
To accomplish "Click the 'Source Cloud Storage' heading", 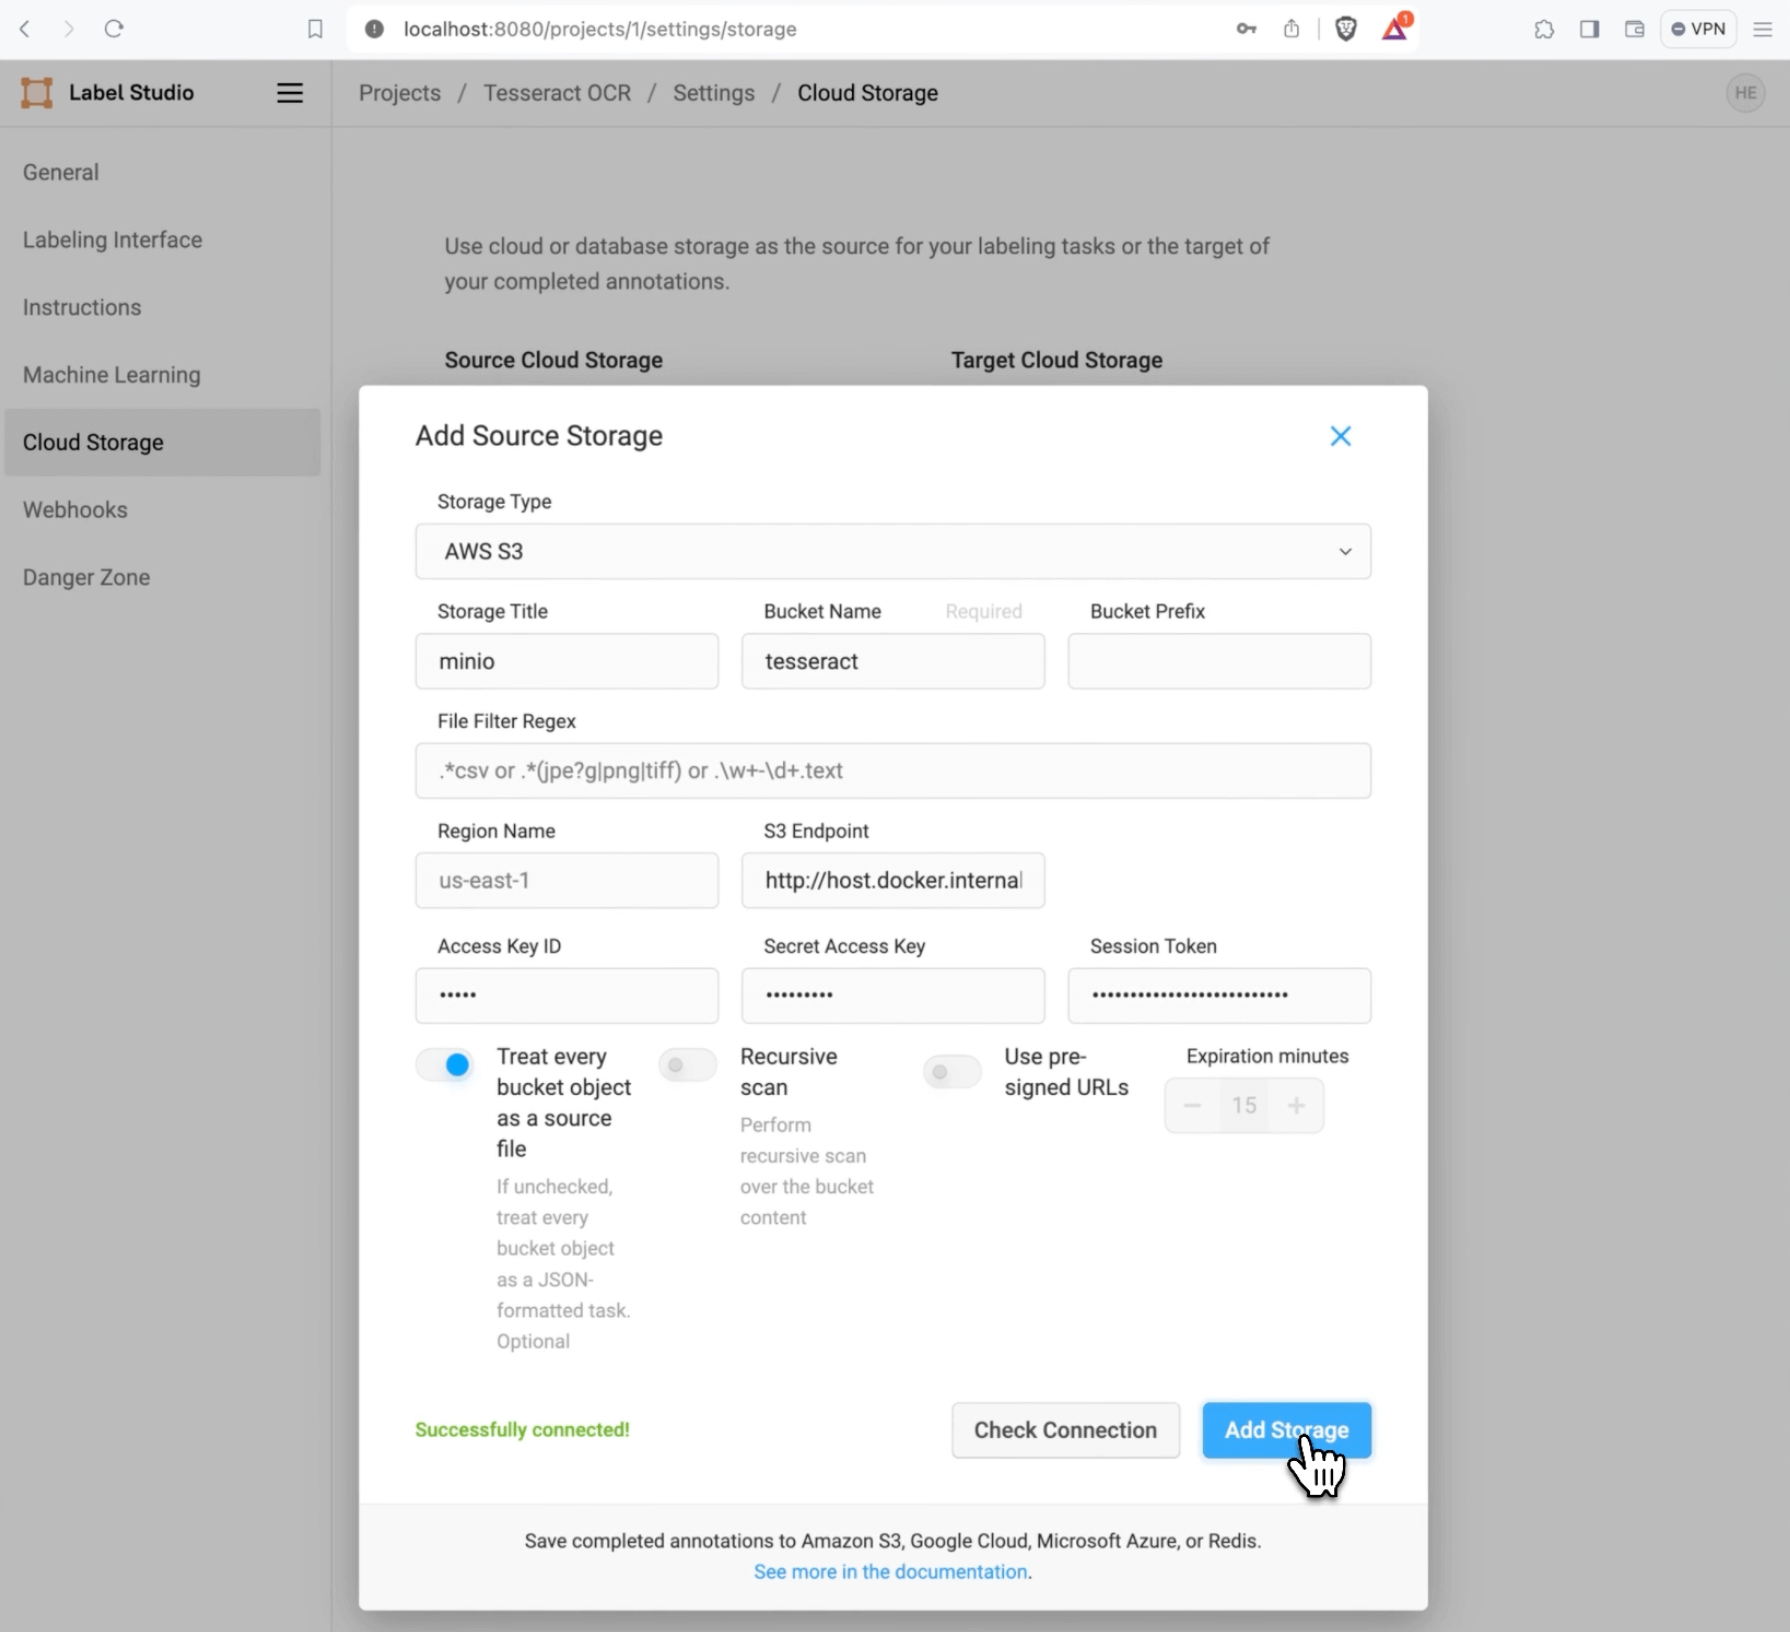I will click(553, 360).
